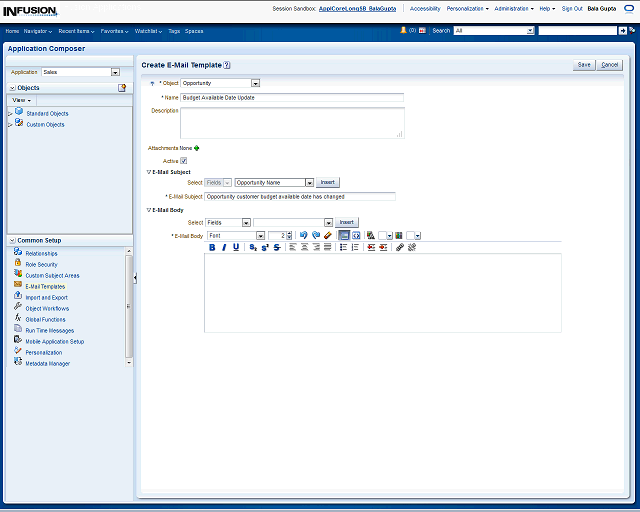Click the help icon beside Create E-Mail Template
640x512 pixels.
click(x=227, y=64)
